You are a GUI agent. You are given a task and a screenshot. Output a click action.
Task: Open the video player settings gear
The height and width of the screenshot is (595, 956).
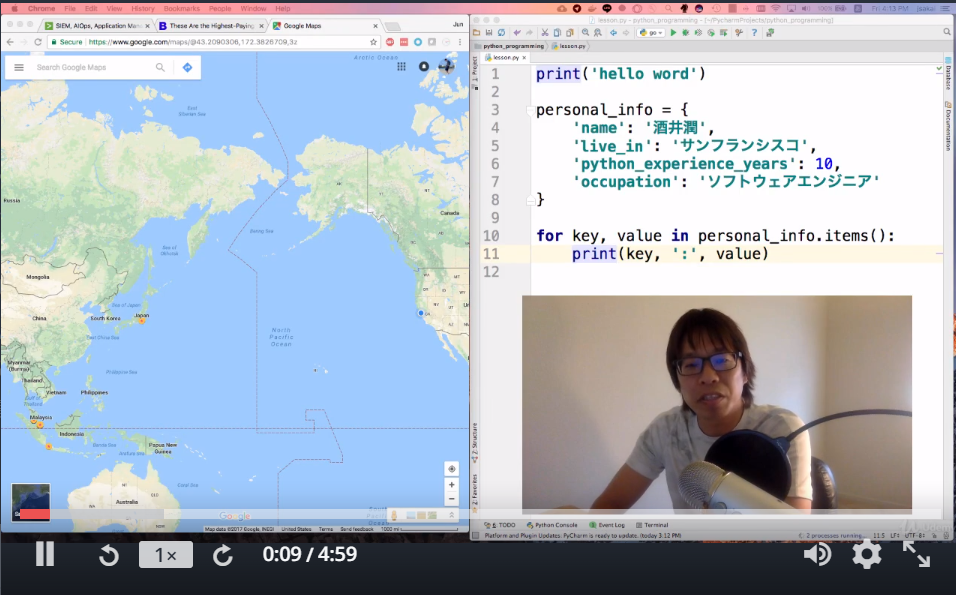point(866,554)
